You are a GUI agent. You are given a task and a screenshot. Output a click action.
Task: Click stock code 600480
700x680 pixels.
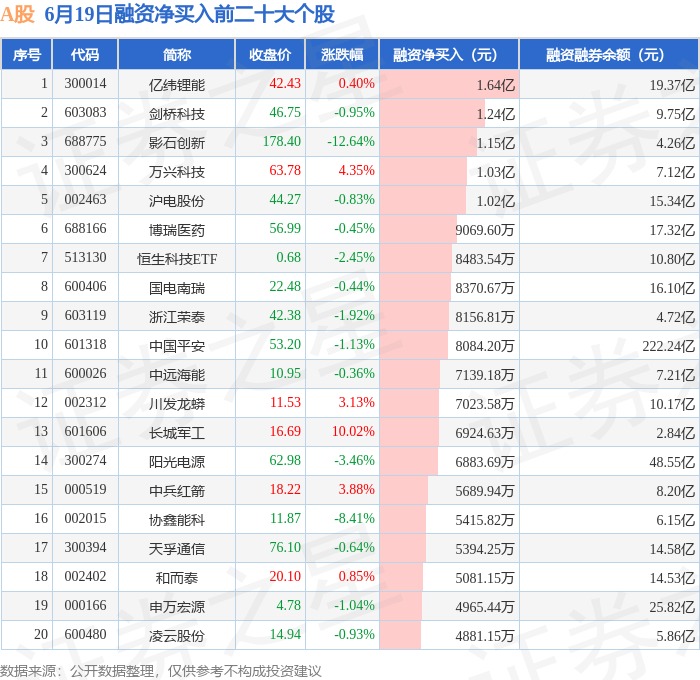click(x=85, y=634)
